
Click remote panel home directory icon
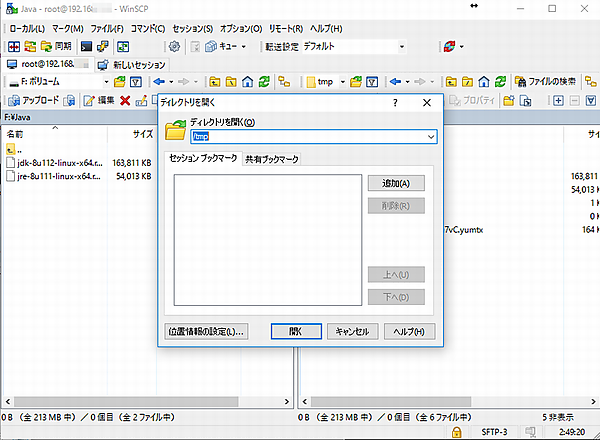[484, 81]
